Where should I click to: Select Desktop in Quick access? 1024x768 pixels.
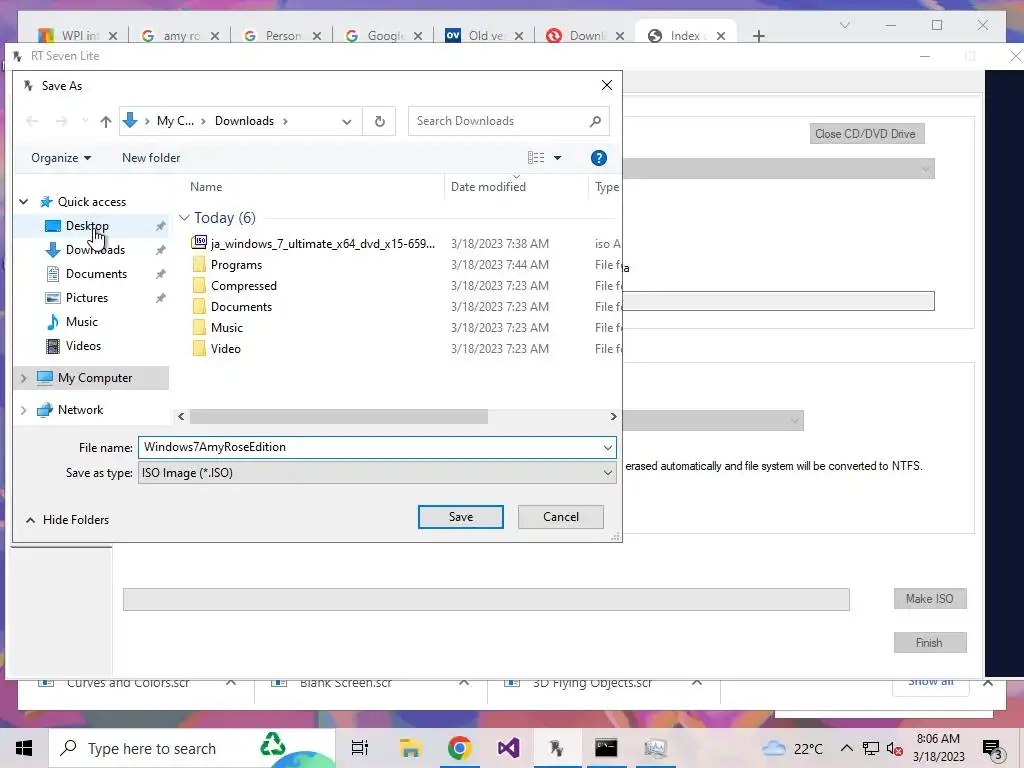pyautogui.click(x=87, y=226)
